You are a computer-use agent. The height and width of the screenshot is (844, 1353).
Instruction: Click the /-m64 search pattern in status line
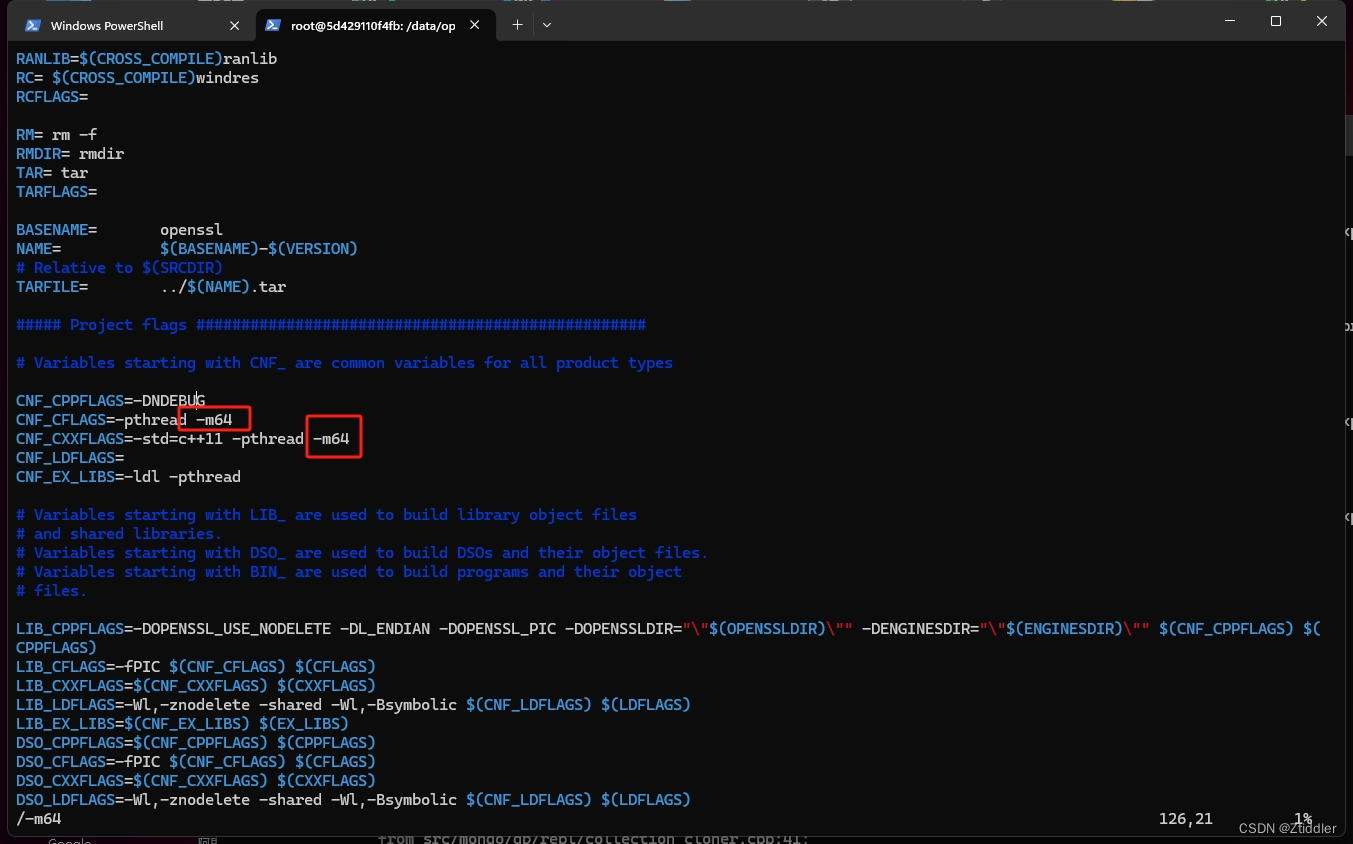[39, 819]
